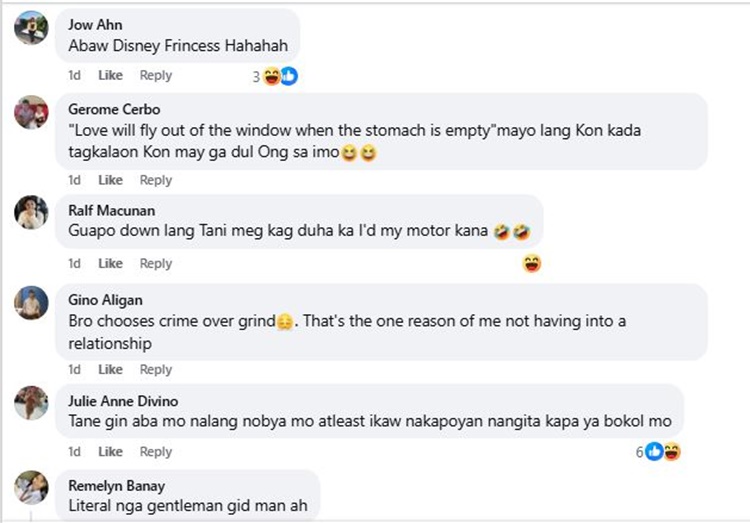Open timestamp on Julie Anne Divino's comment
This screenshot has height=523, width=750.
pos(74,451)
